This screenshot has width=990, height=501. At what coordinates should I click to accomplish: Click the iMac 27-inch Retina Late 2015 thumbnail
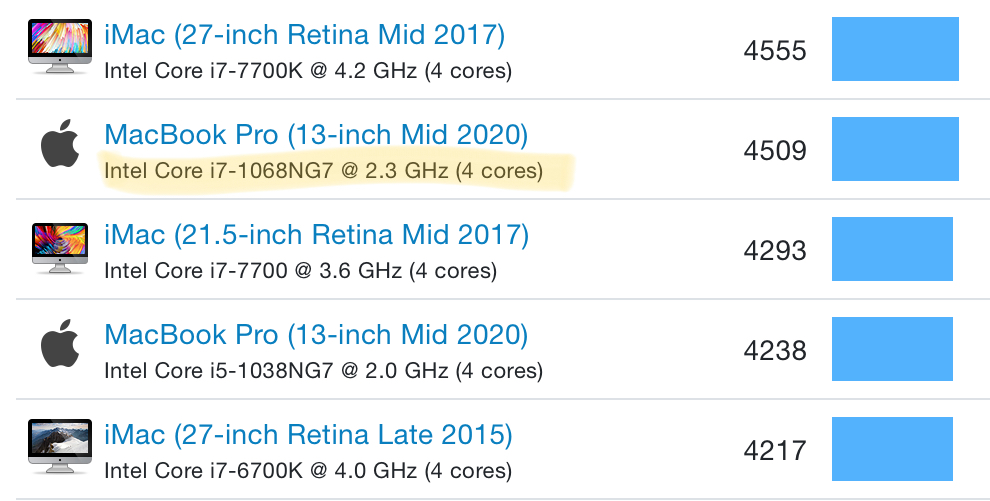[x=60, y=448]
